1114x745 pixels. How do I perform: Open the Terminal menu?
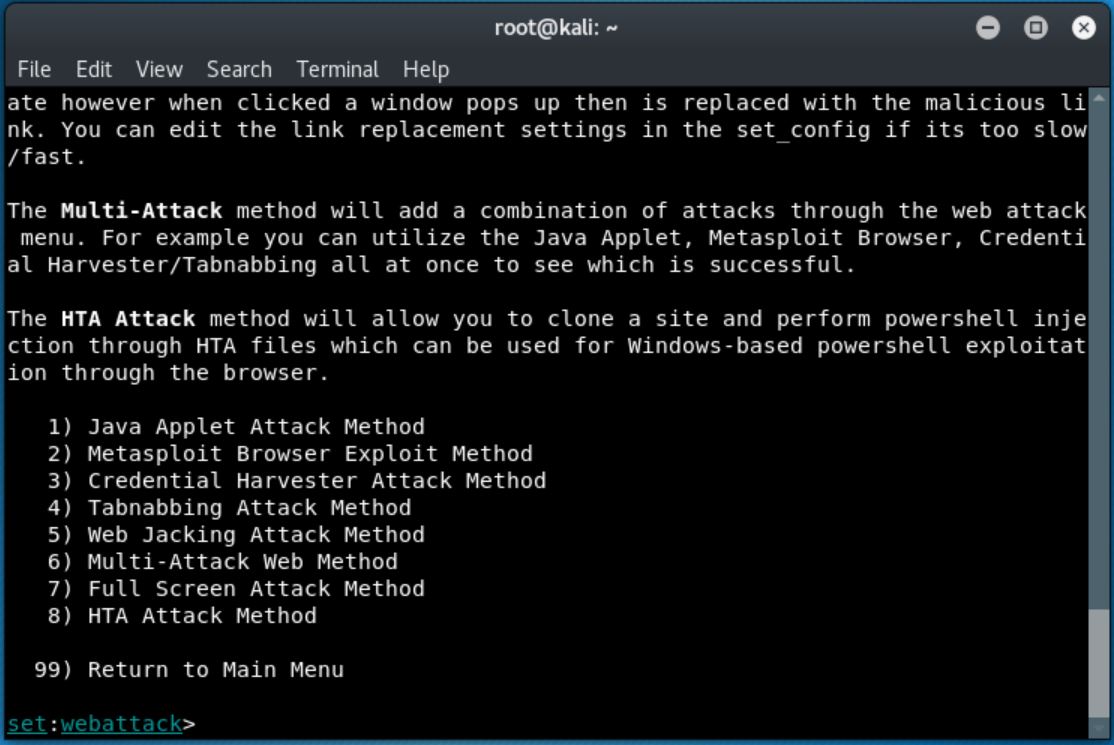coord(337,70)
